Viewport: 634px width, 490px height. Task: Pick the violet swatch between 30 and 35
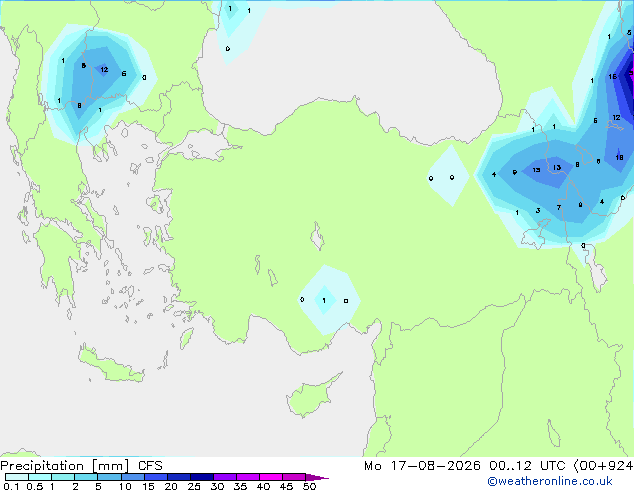225,477
